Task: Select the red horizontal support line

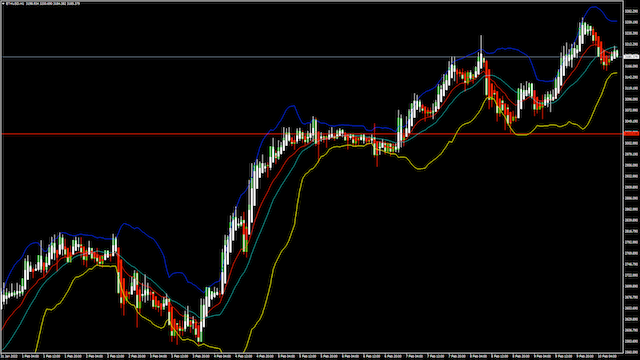Action: pyautogui.click(x=312, y=134)
